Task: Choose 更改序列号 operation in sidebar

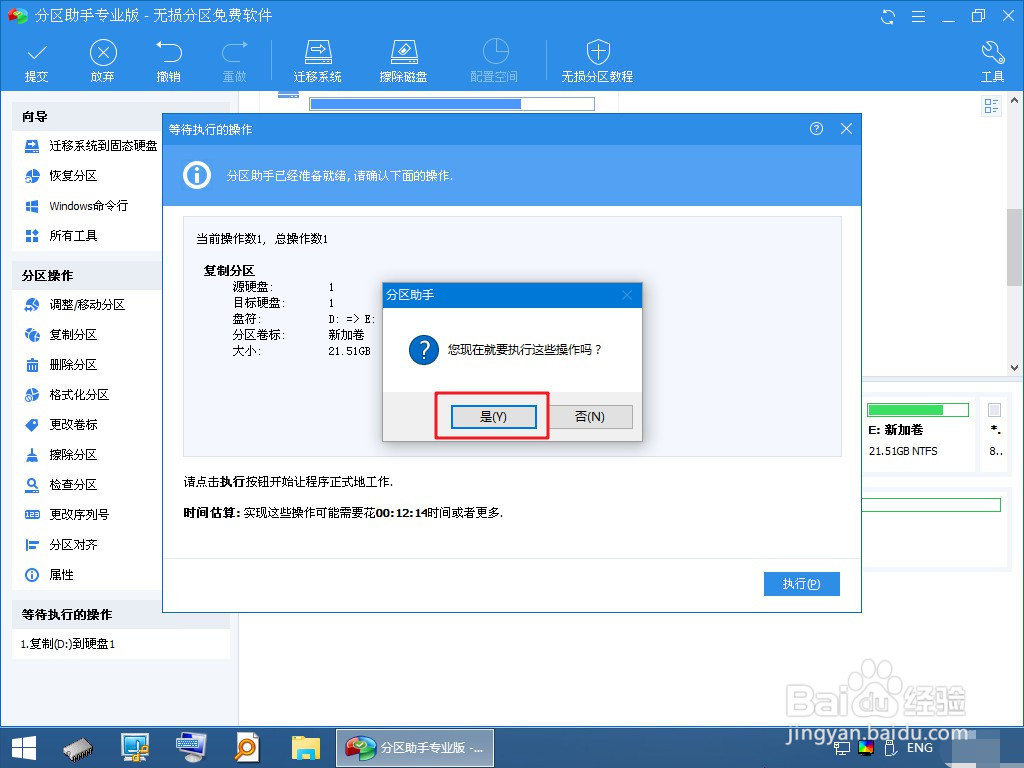Action: (x=67, y=515)
